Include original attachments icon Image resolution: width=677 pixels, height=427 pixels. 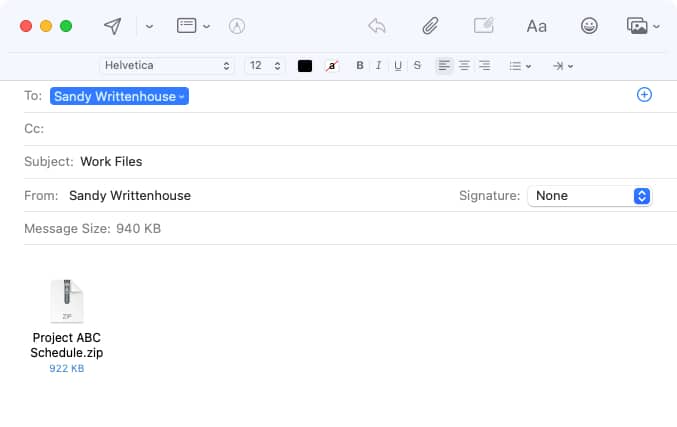click(484, 26)
